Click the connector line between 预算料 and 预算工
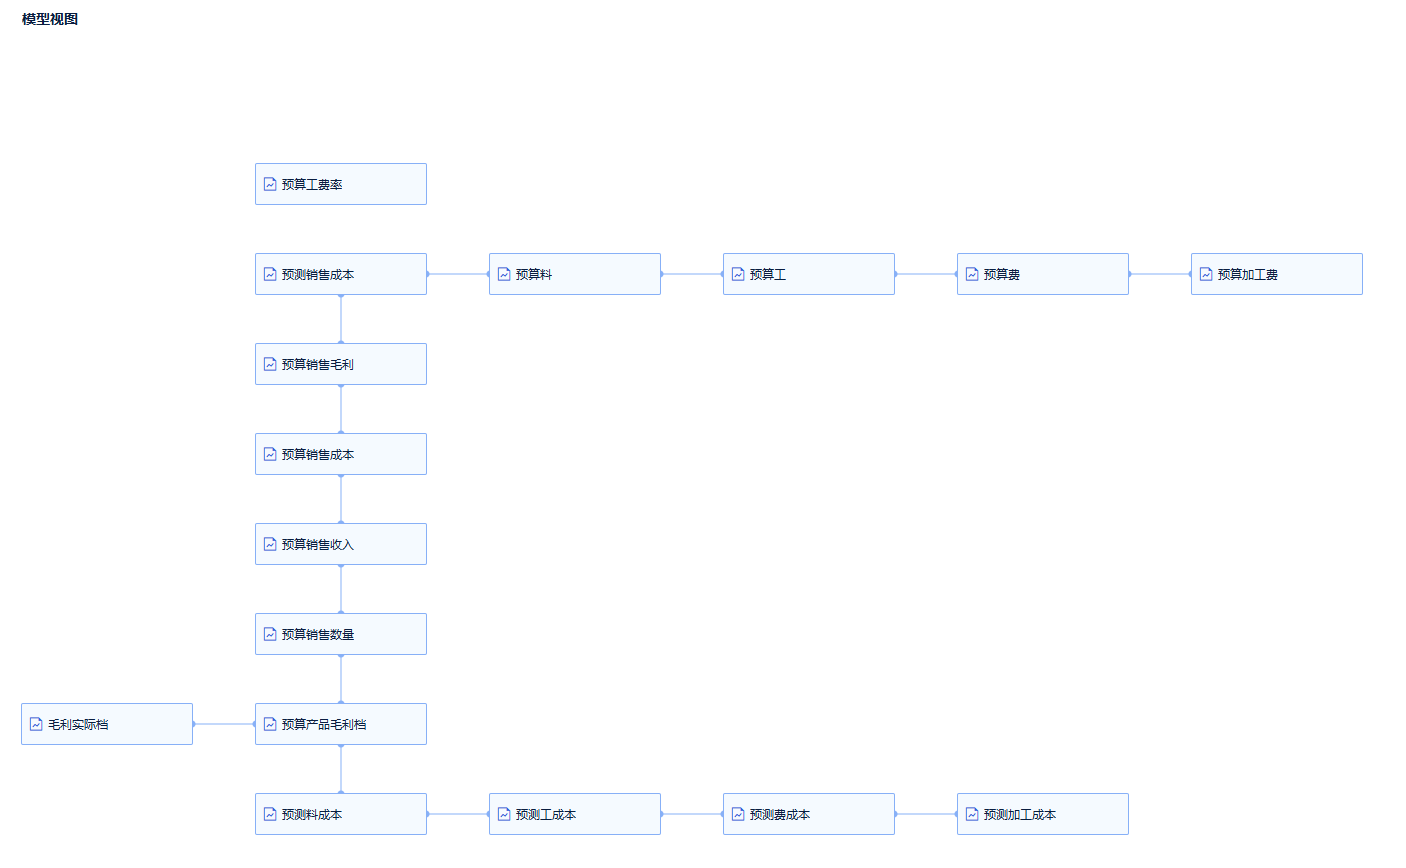 pos(692,274)
